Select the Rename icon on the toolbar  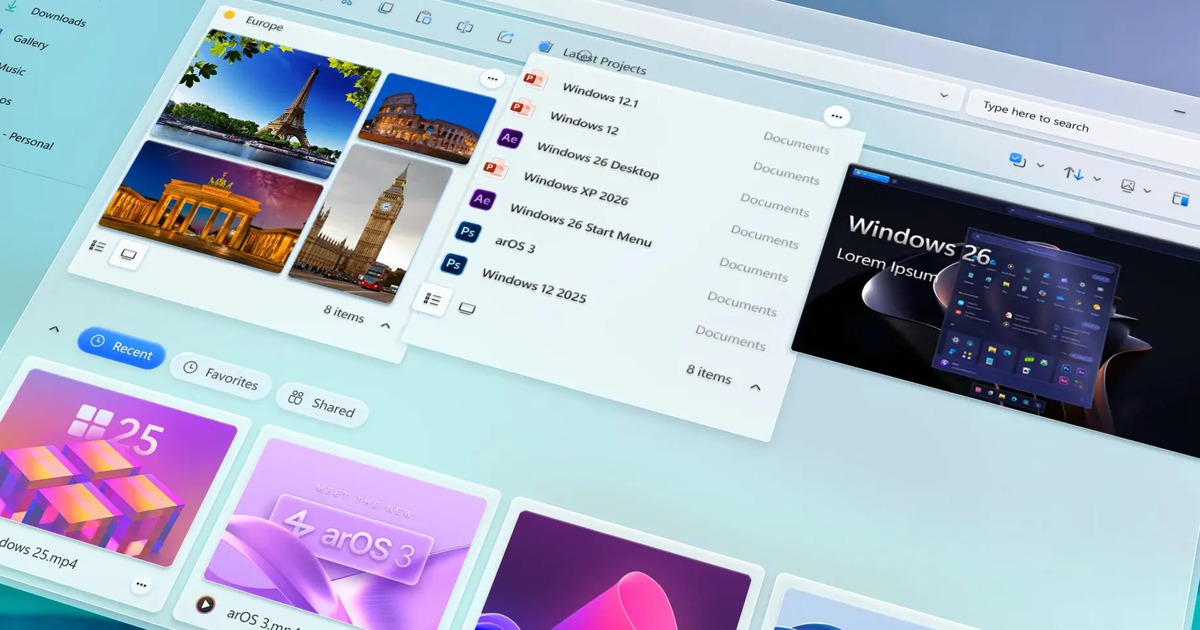pyautogui.click(x=464, y=28)
